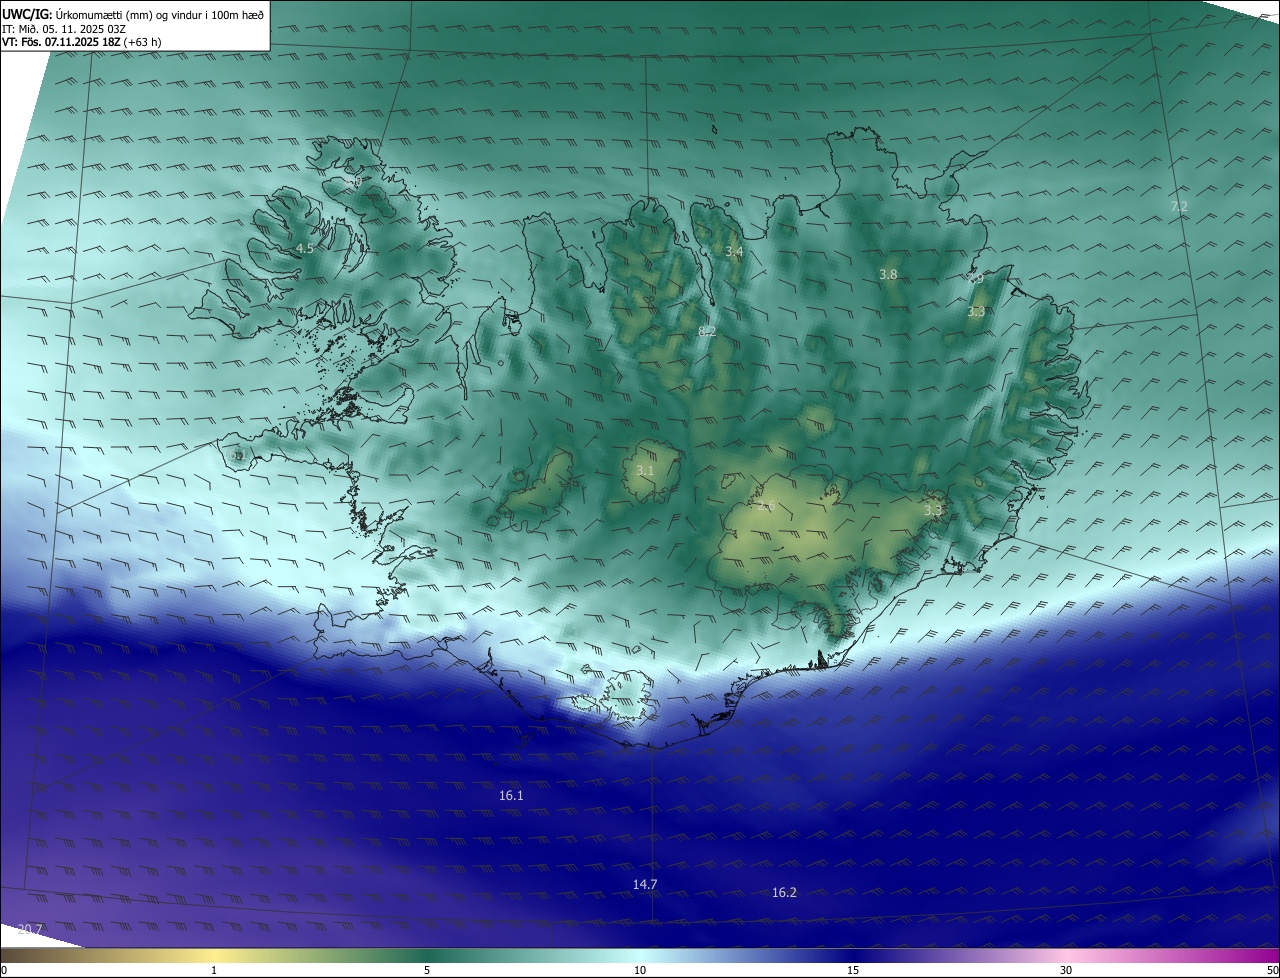Click the 2.9 value on the map
Image resolution: width=1280 pixels, height=978 pixels.
(x=975, y=279)
